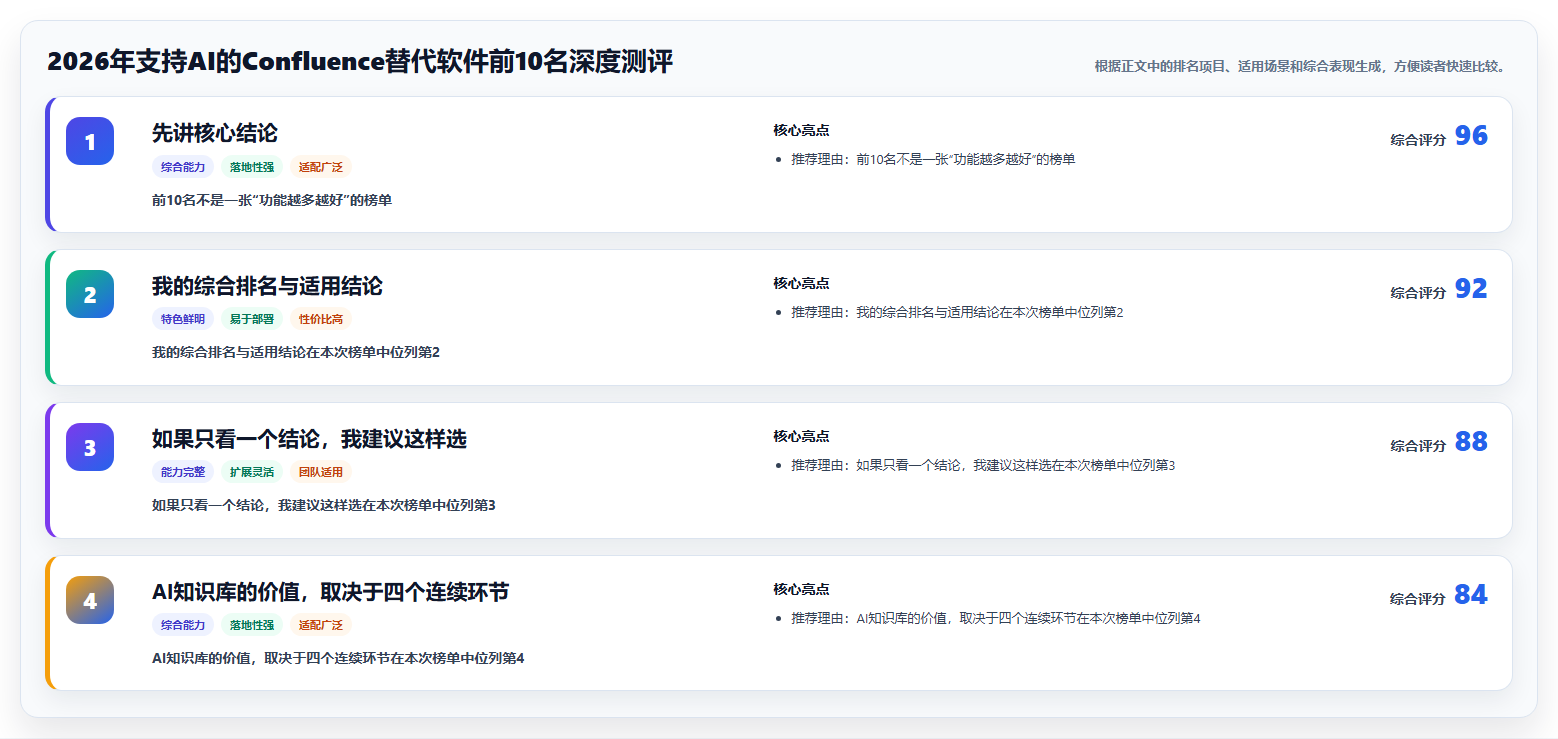Click 推荐理由 bullet ending 位列第4

(996, 618)
